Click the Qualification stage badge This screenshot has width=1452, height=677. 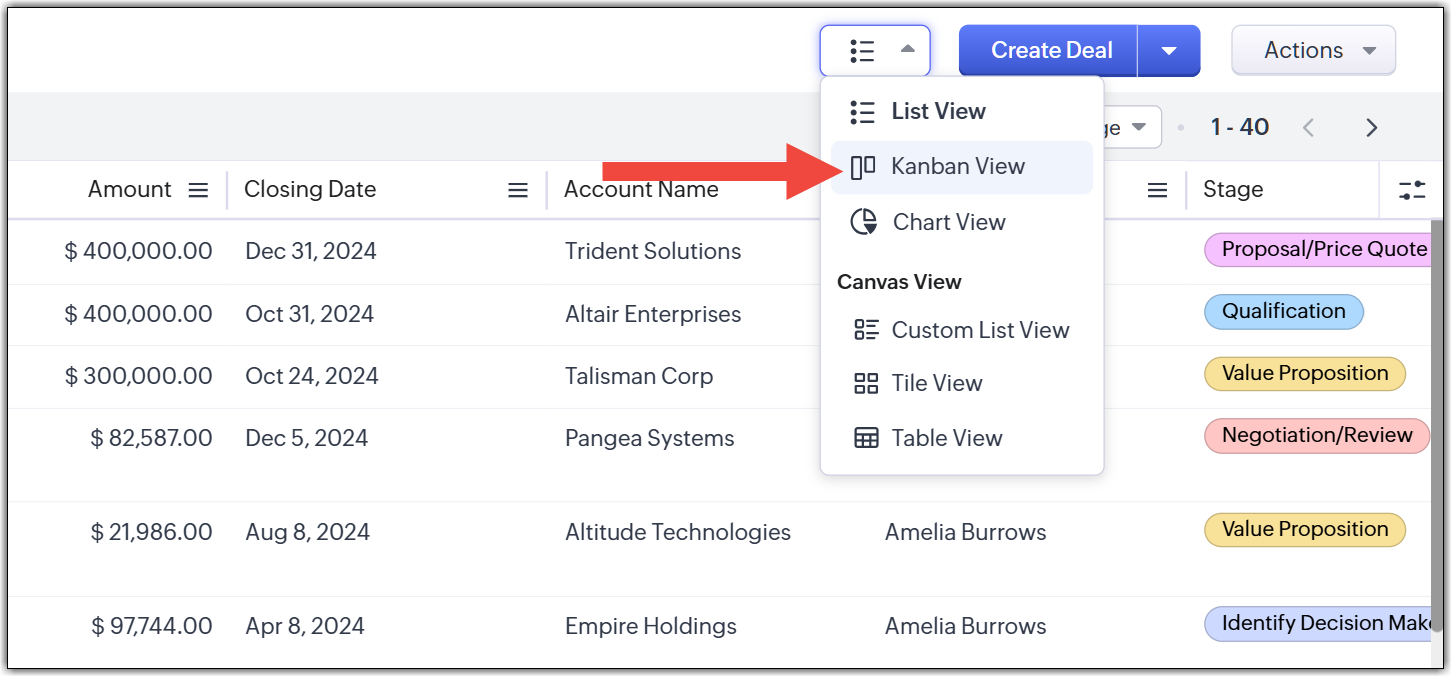1283,312
